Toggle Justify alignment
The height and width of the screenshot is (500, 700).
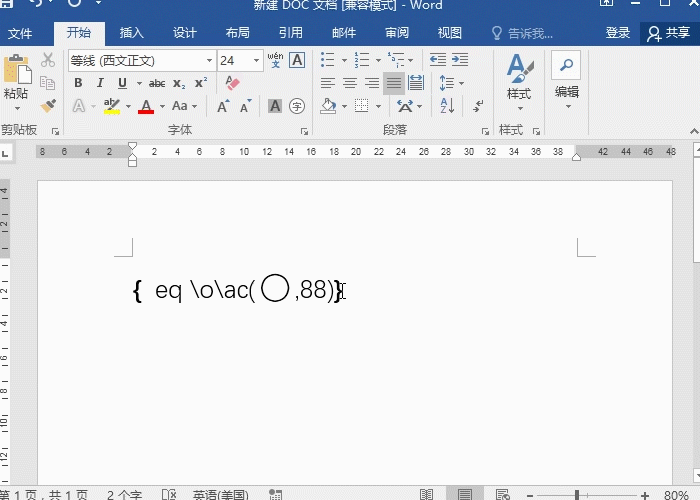pos(394,83)
